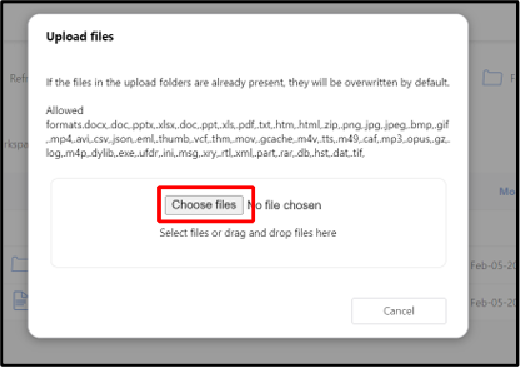The width and height of the screenshot is (521, 367).
Task: Click blank dialog space left of Cancel
Action: coord(200,311)
